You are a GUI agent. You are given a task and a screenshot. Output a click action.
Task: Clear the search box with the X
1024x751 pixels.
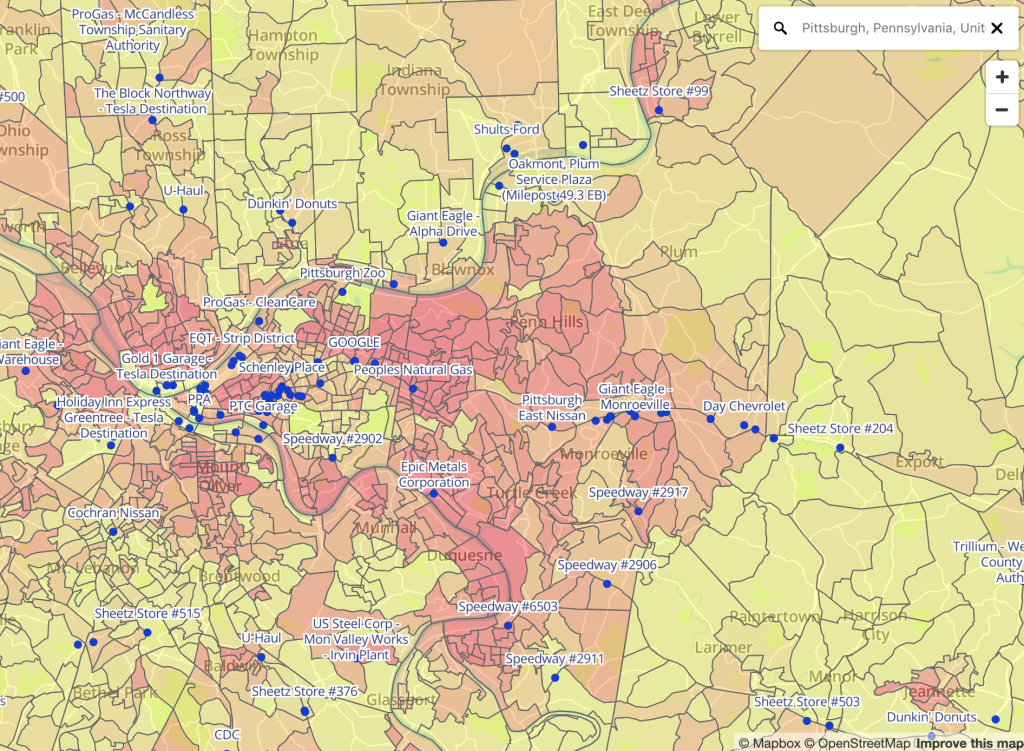point(997,29)
